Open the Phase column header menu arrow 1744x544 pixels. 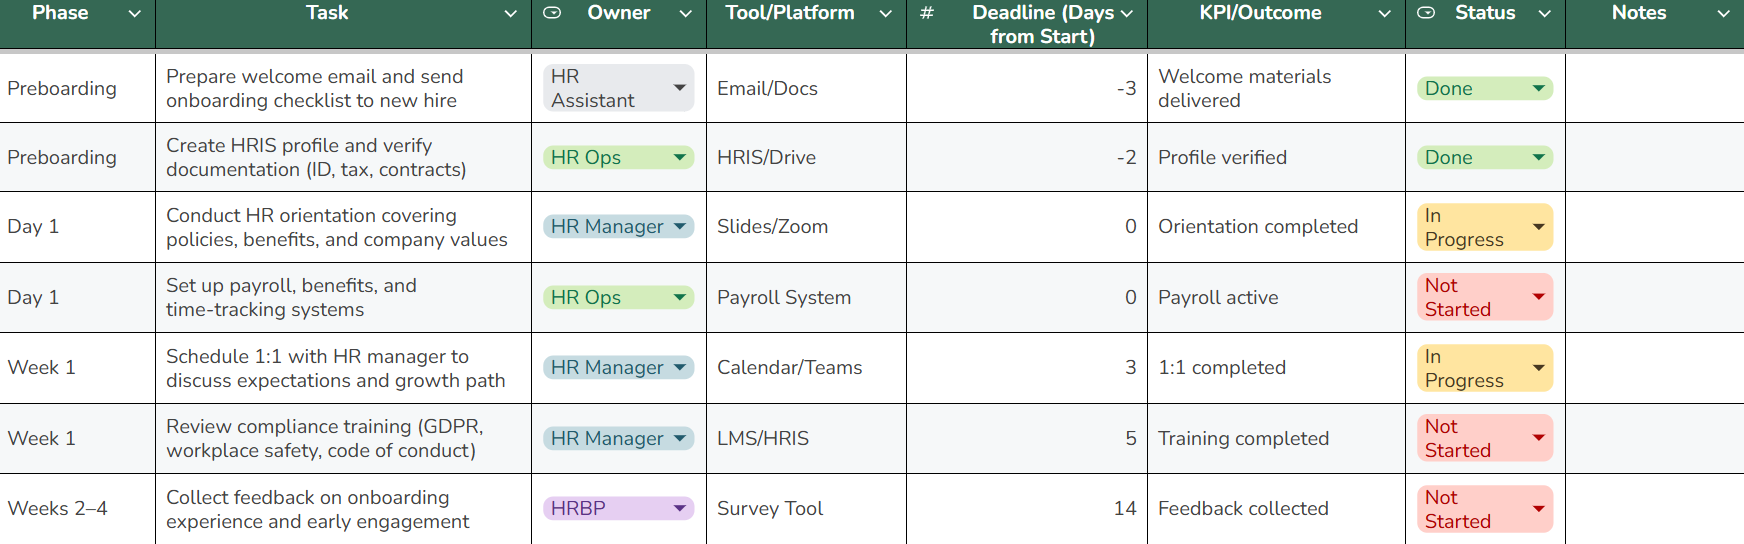coord(135,13)
